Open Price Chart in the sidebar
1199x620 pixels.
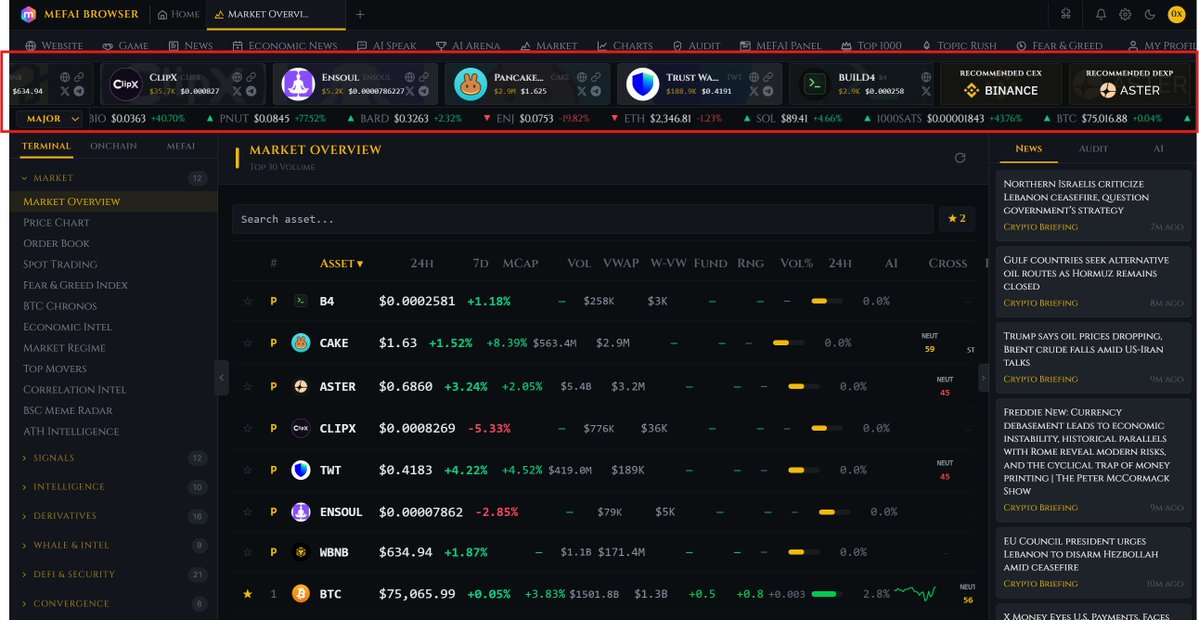[x=56, y=222]
